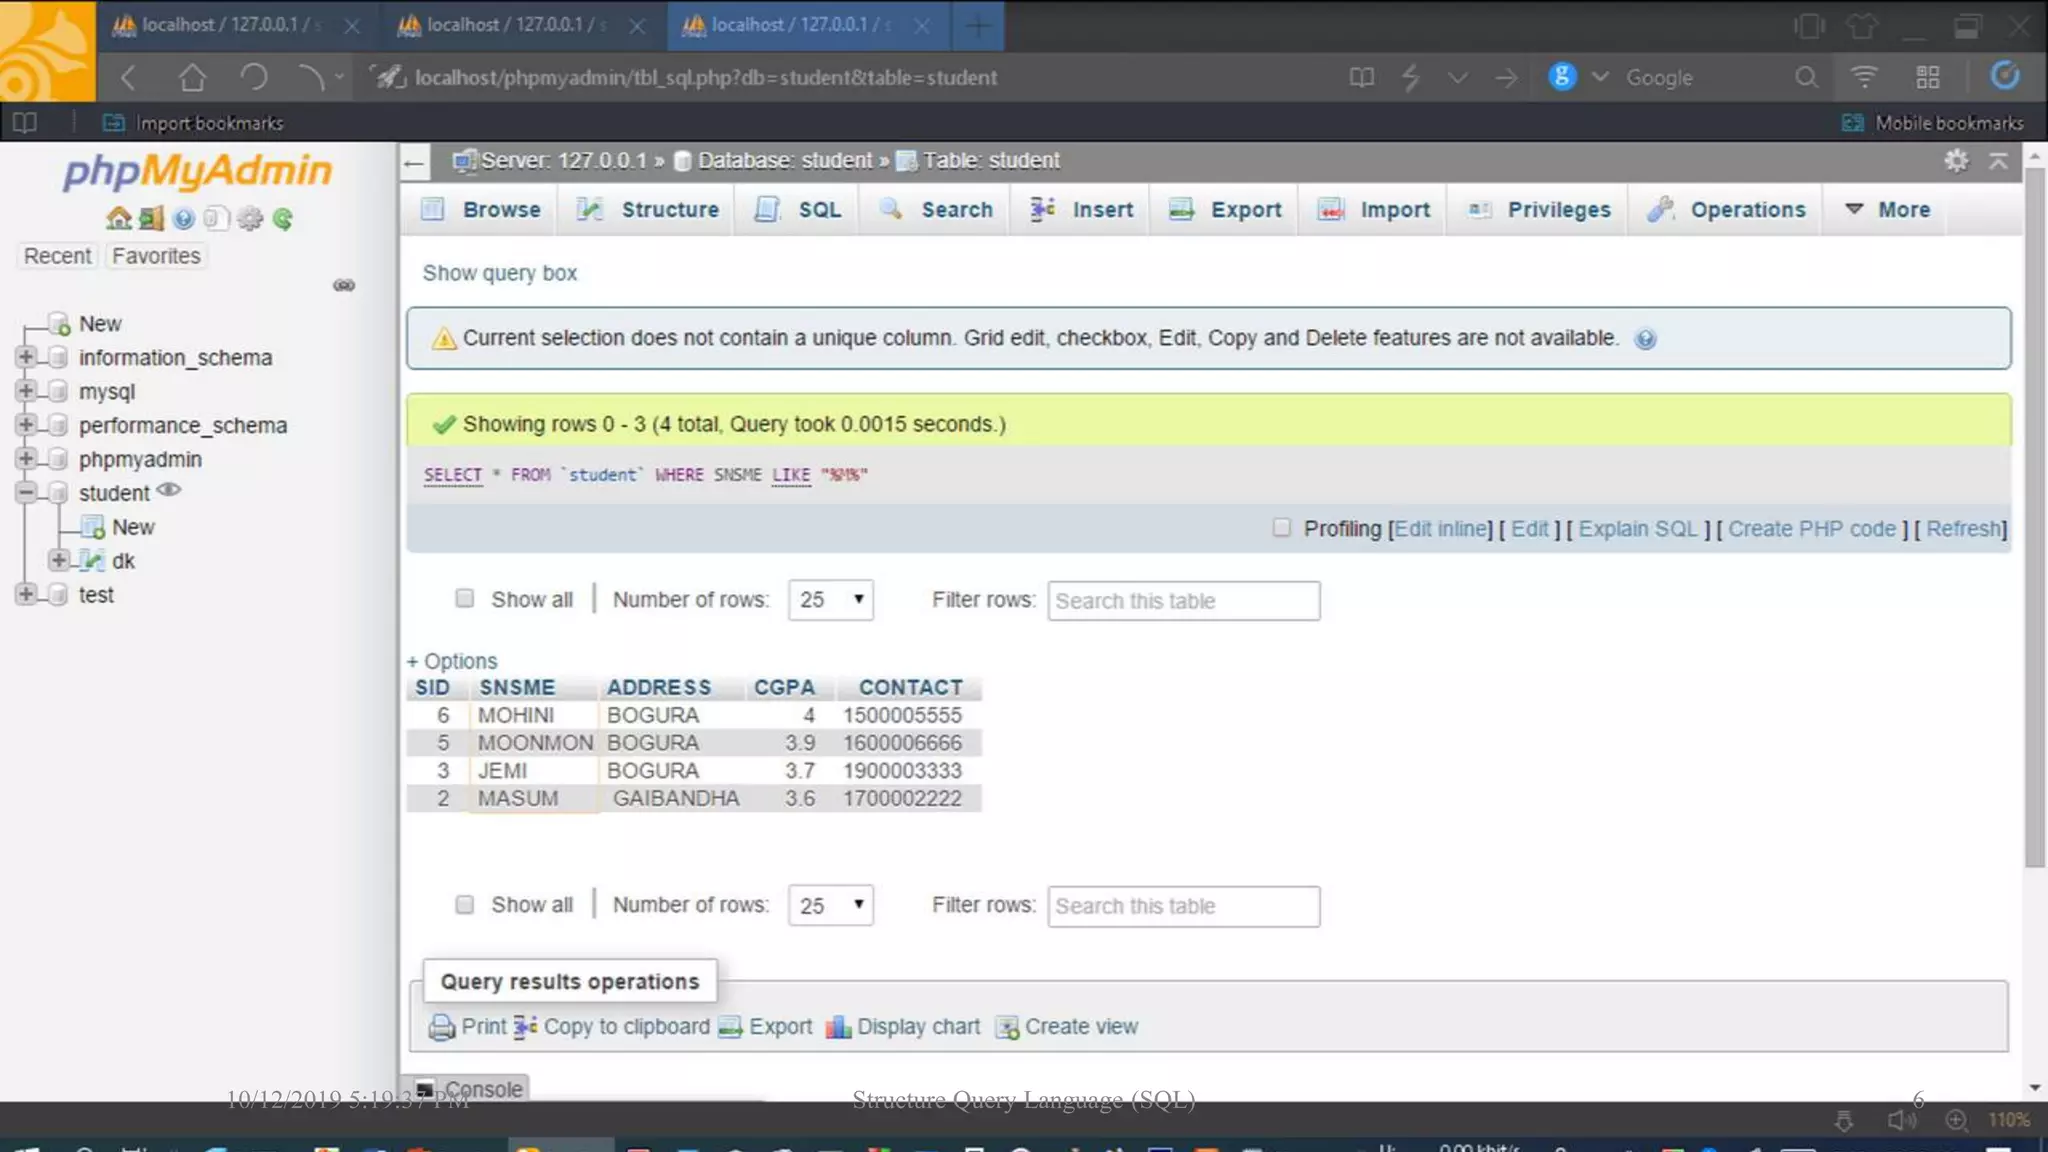
Task: Check the bottom Show all checkbox
Action: [x=464, y=905]
